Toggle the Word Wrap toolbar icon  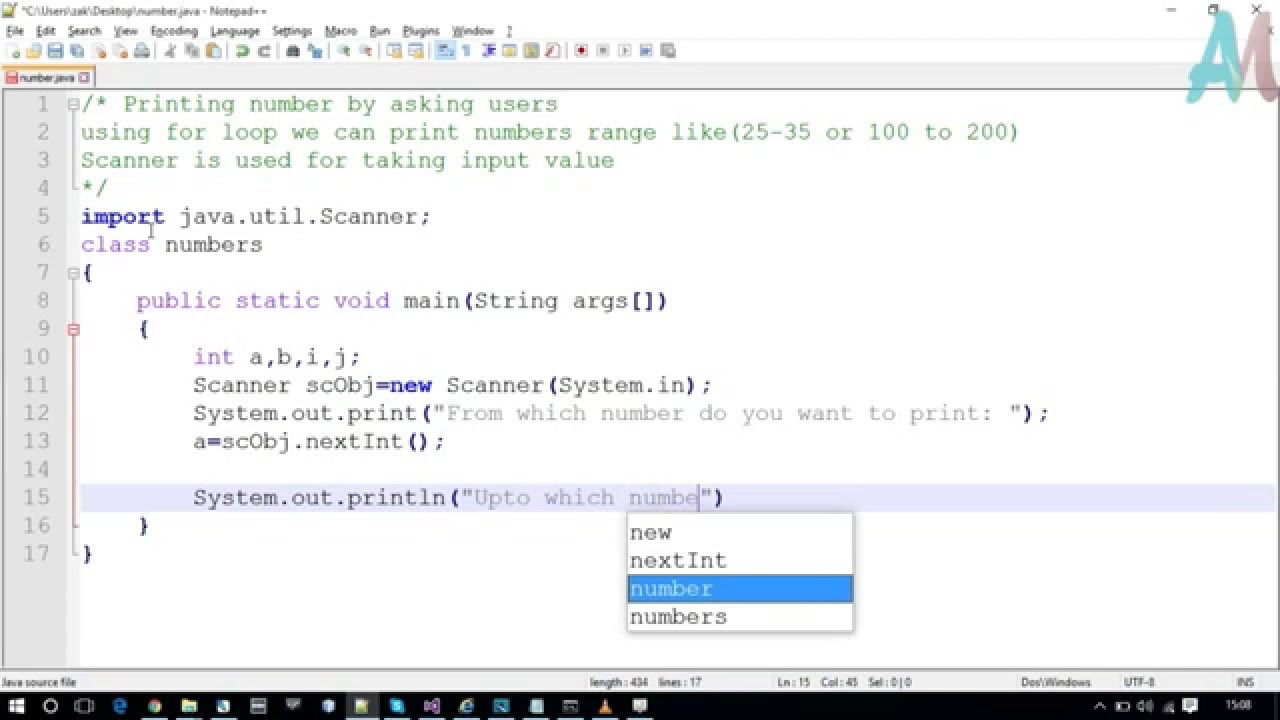(x=444, y=50)
